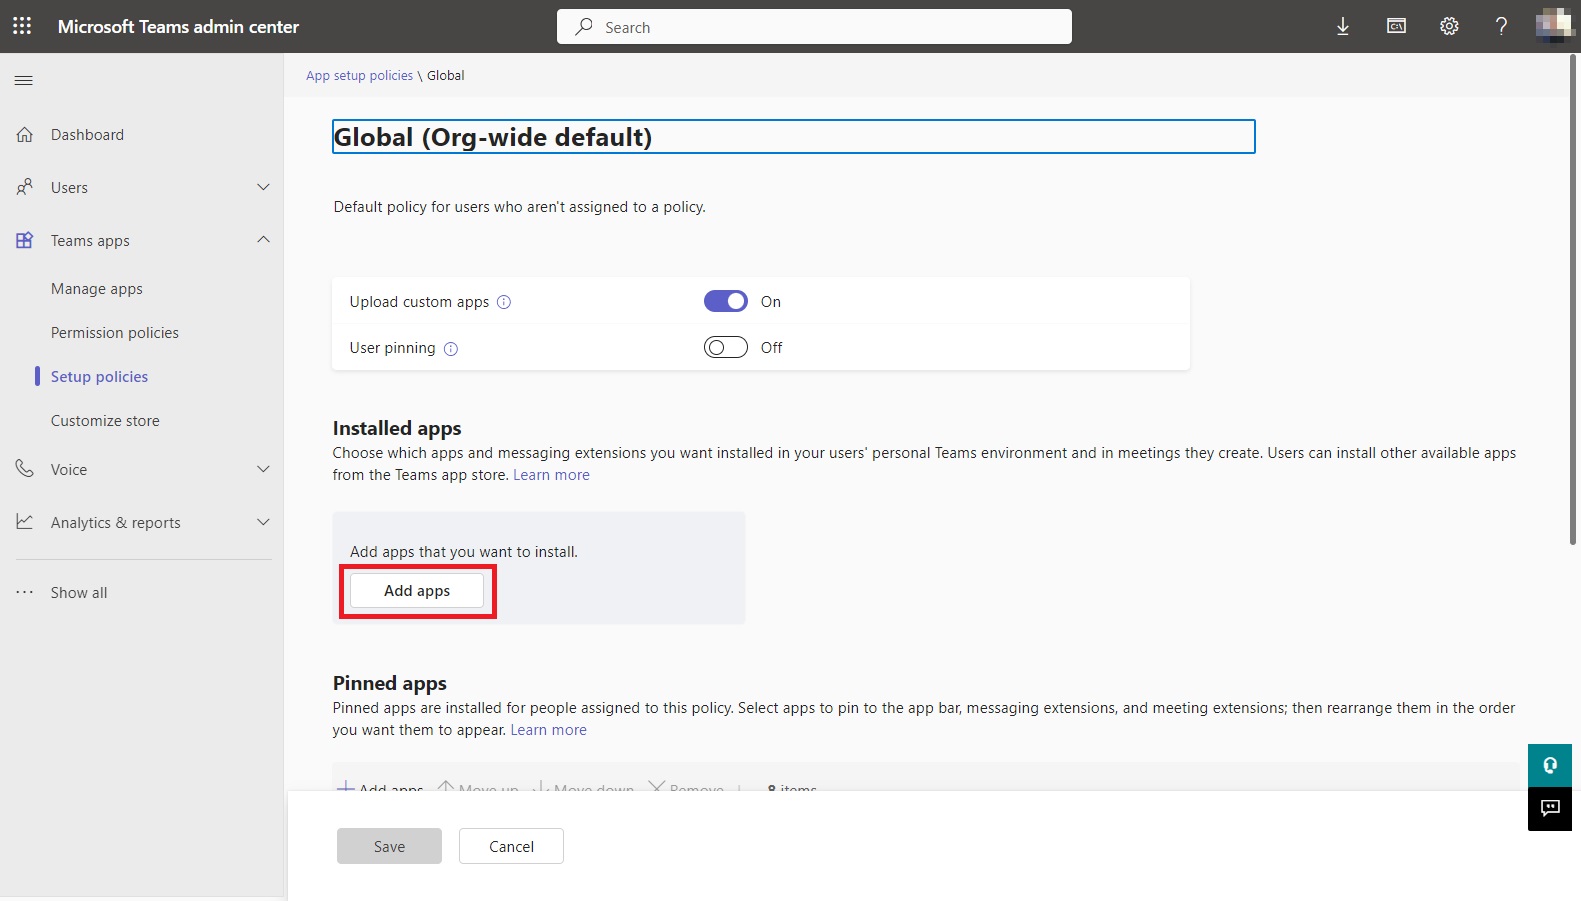Click Add apps under Installed apps
The width and height of the screenshot is (1581, 901).
pyautogui.click(x=417, y=591)
